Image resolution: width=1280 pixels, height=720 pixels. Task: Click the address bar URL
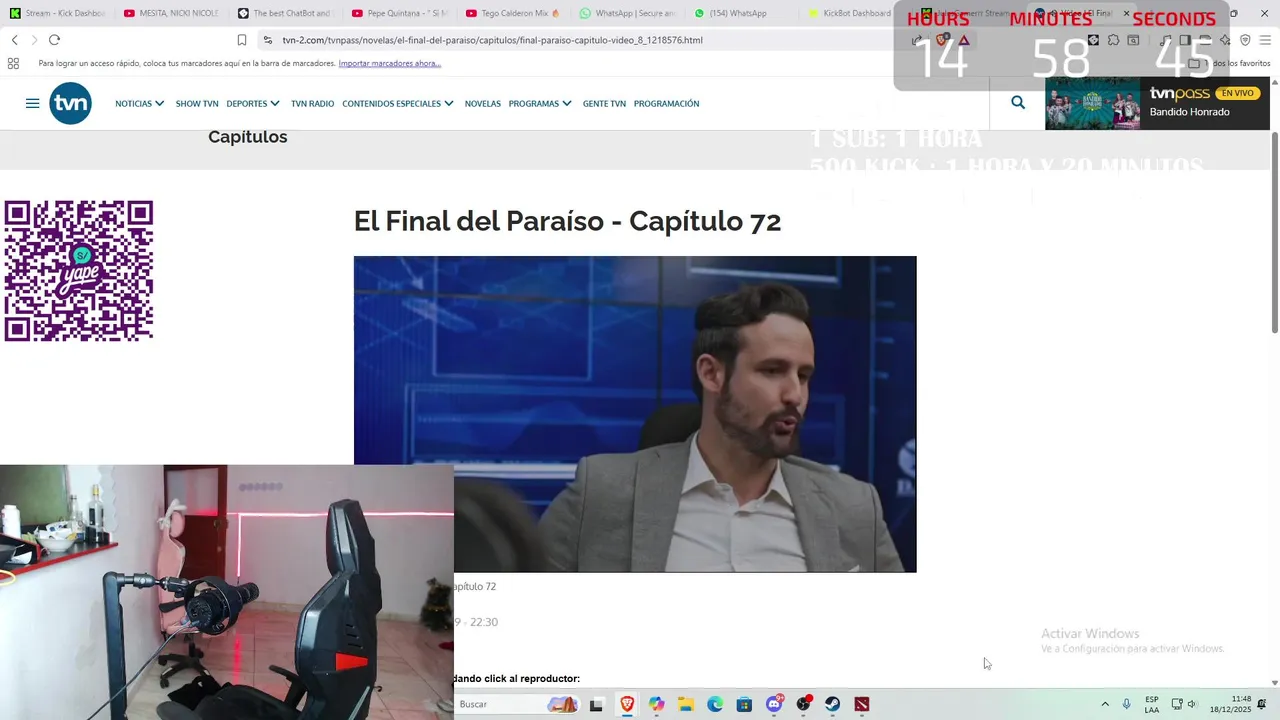click(x=492, y=40)
